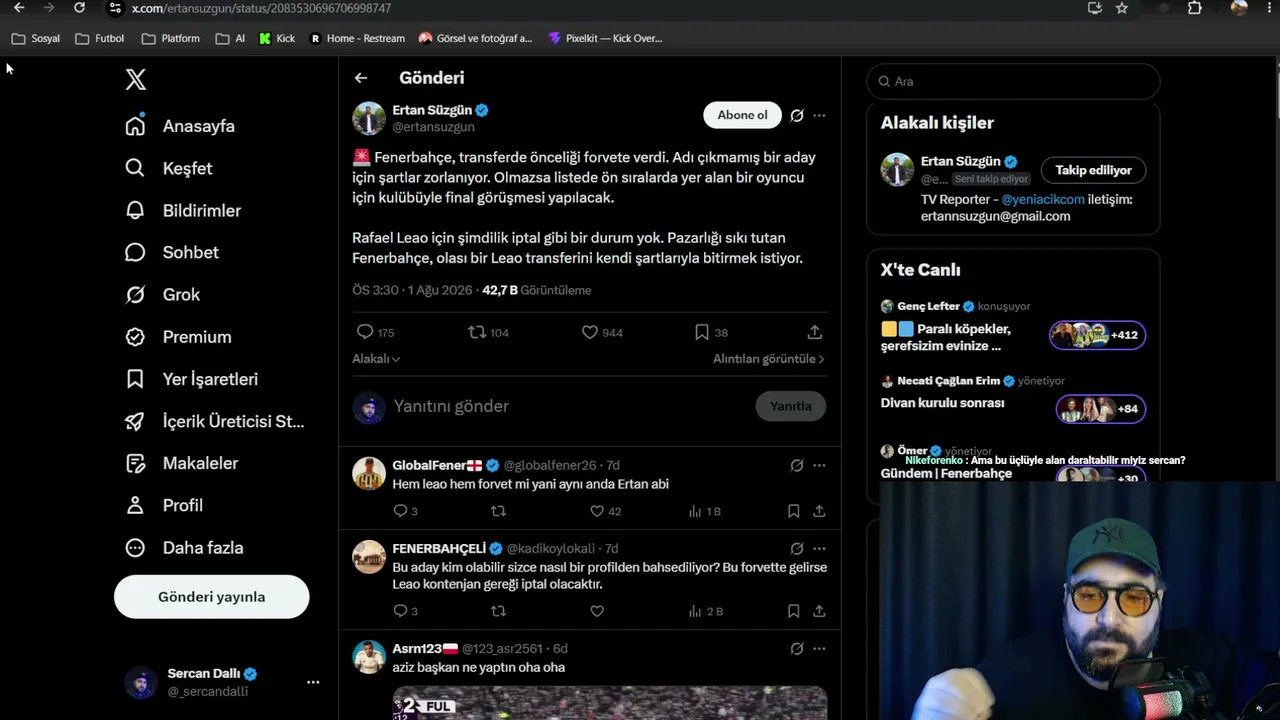This screenshot has height=720, width=1280.
Task: Click the Grok icon on Asrn123's reply
Action: (x=797, y=648)
